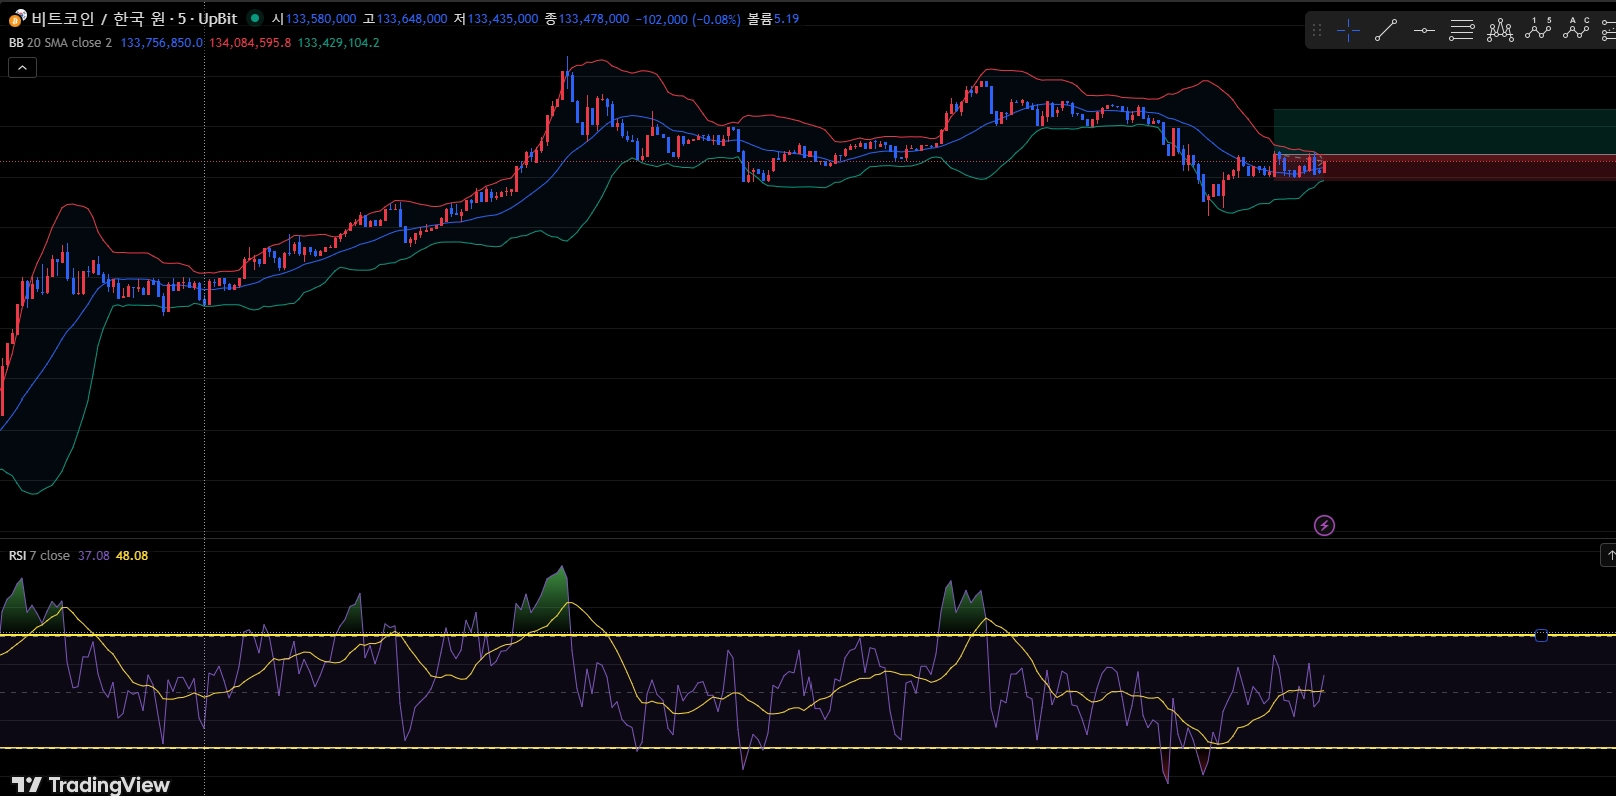Click the green profit zone of the position
This screenshot has width=1616, height=796.
1450,131
